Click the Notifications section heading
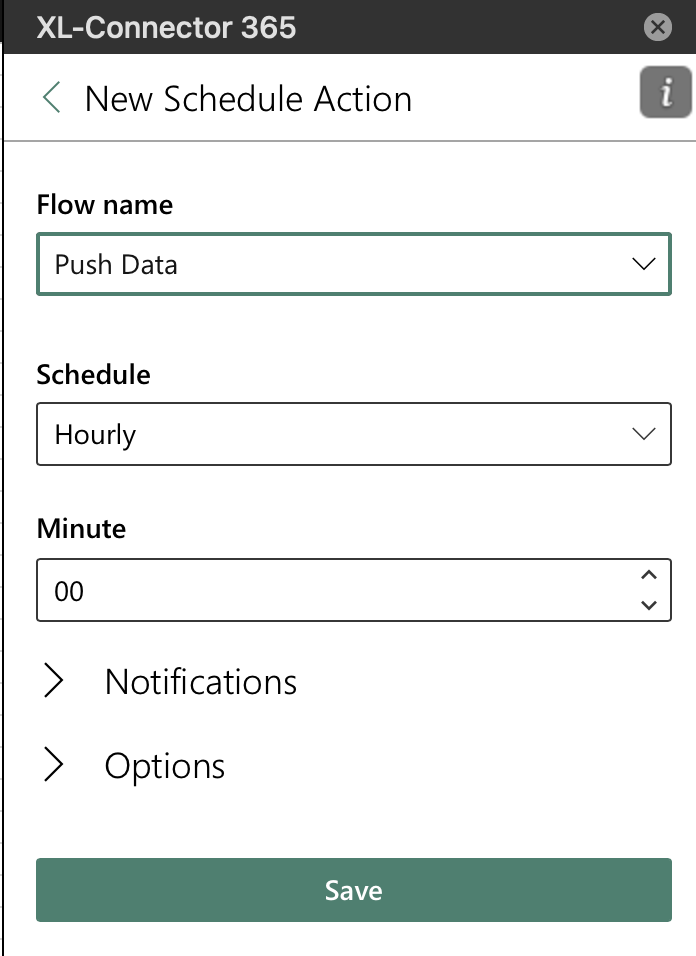This screenshot has height=956, width=696. point(201,682)
